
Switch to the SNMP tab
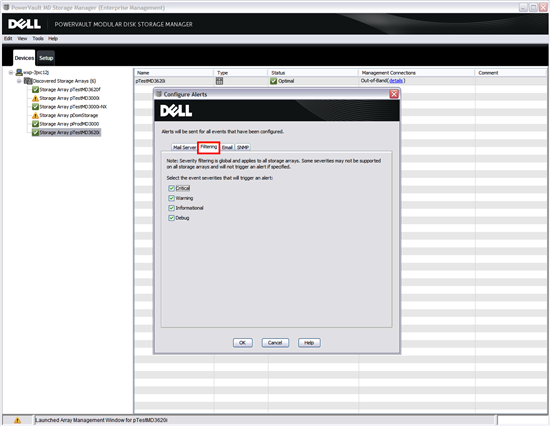click(243, 147)
